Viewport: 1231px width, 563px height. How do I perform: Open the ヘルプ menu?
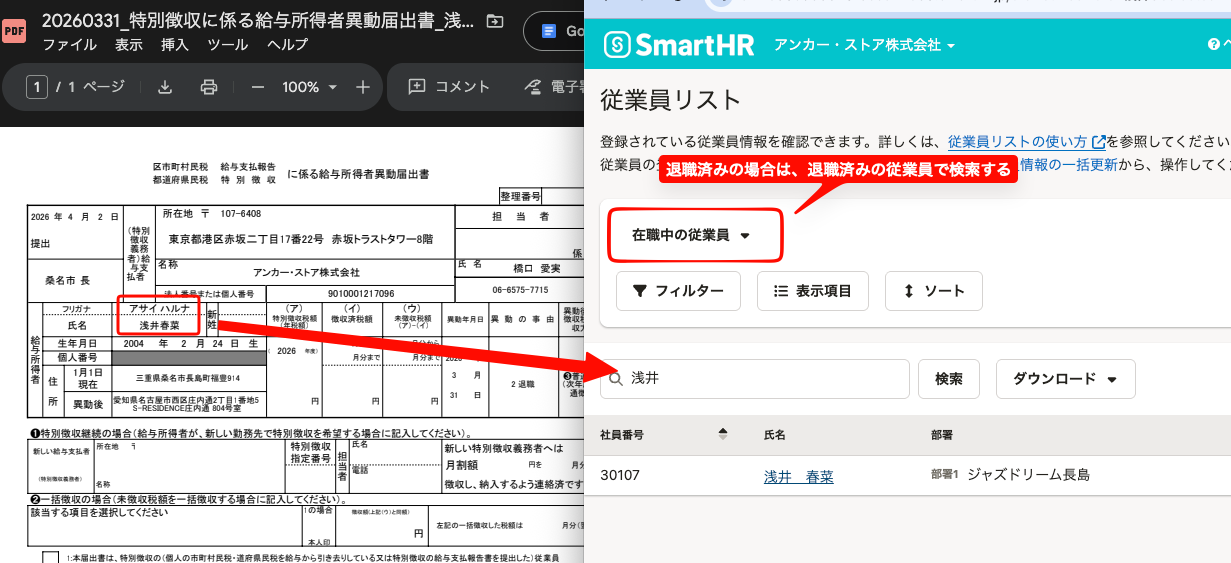[x=287, y=45]
